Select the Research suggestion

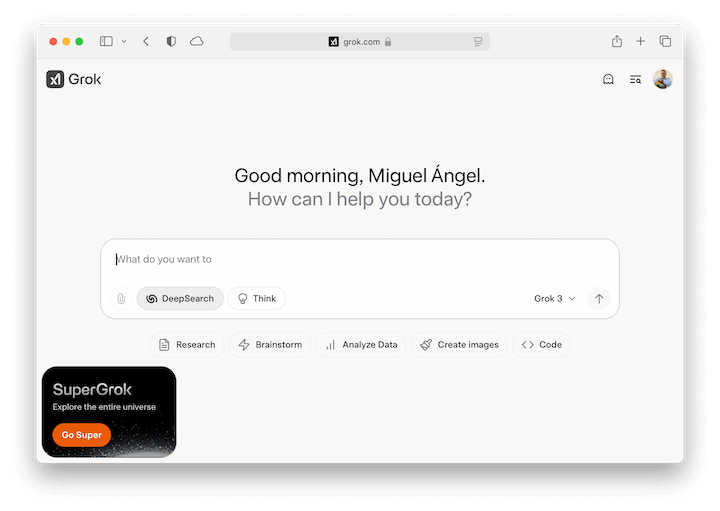187,345
